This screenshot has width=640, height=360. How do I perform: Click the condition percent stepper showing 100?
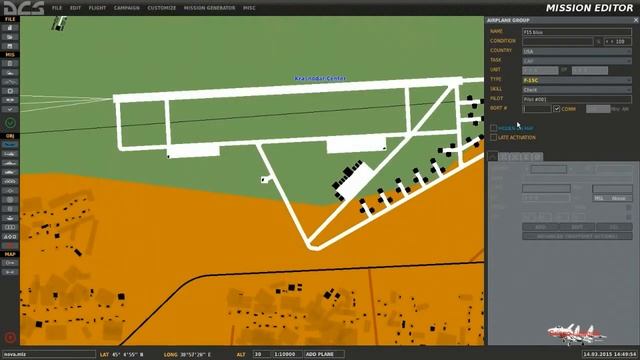point(618,42)
